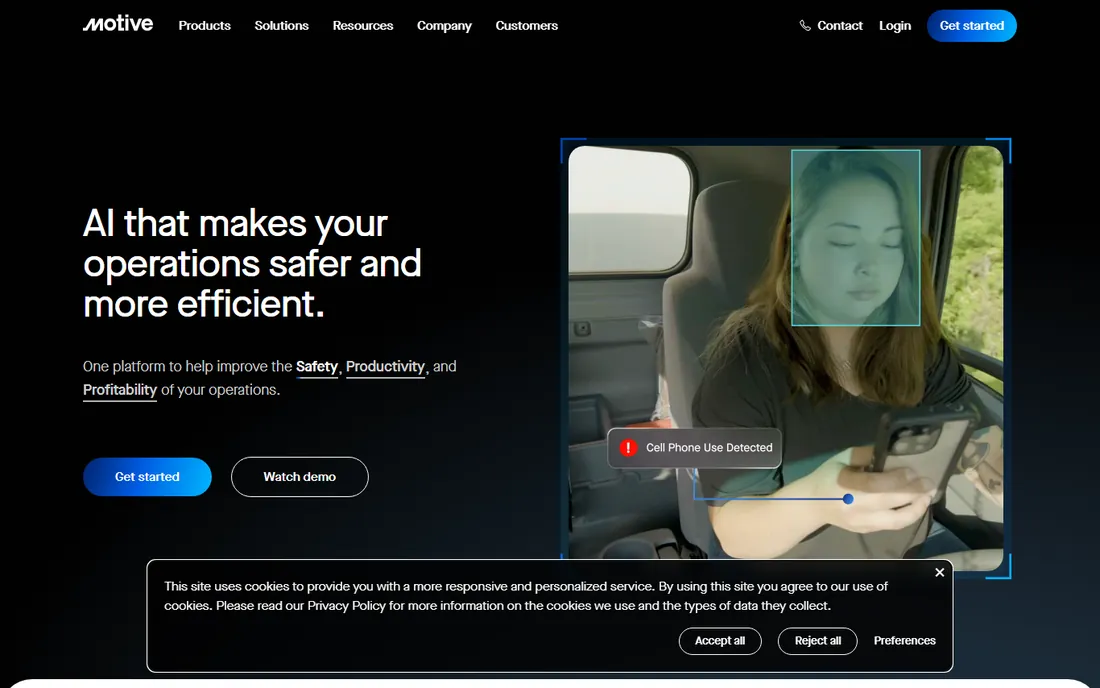Reject all cookies
The width and height of the screenshot is (1100, 688).
coord(817,641)
